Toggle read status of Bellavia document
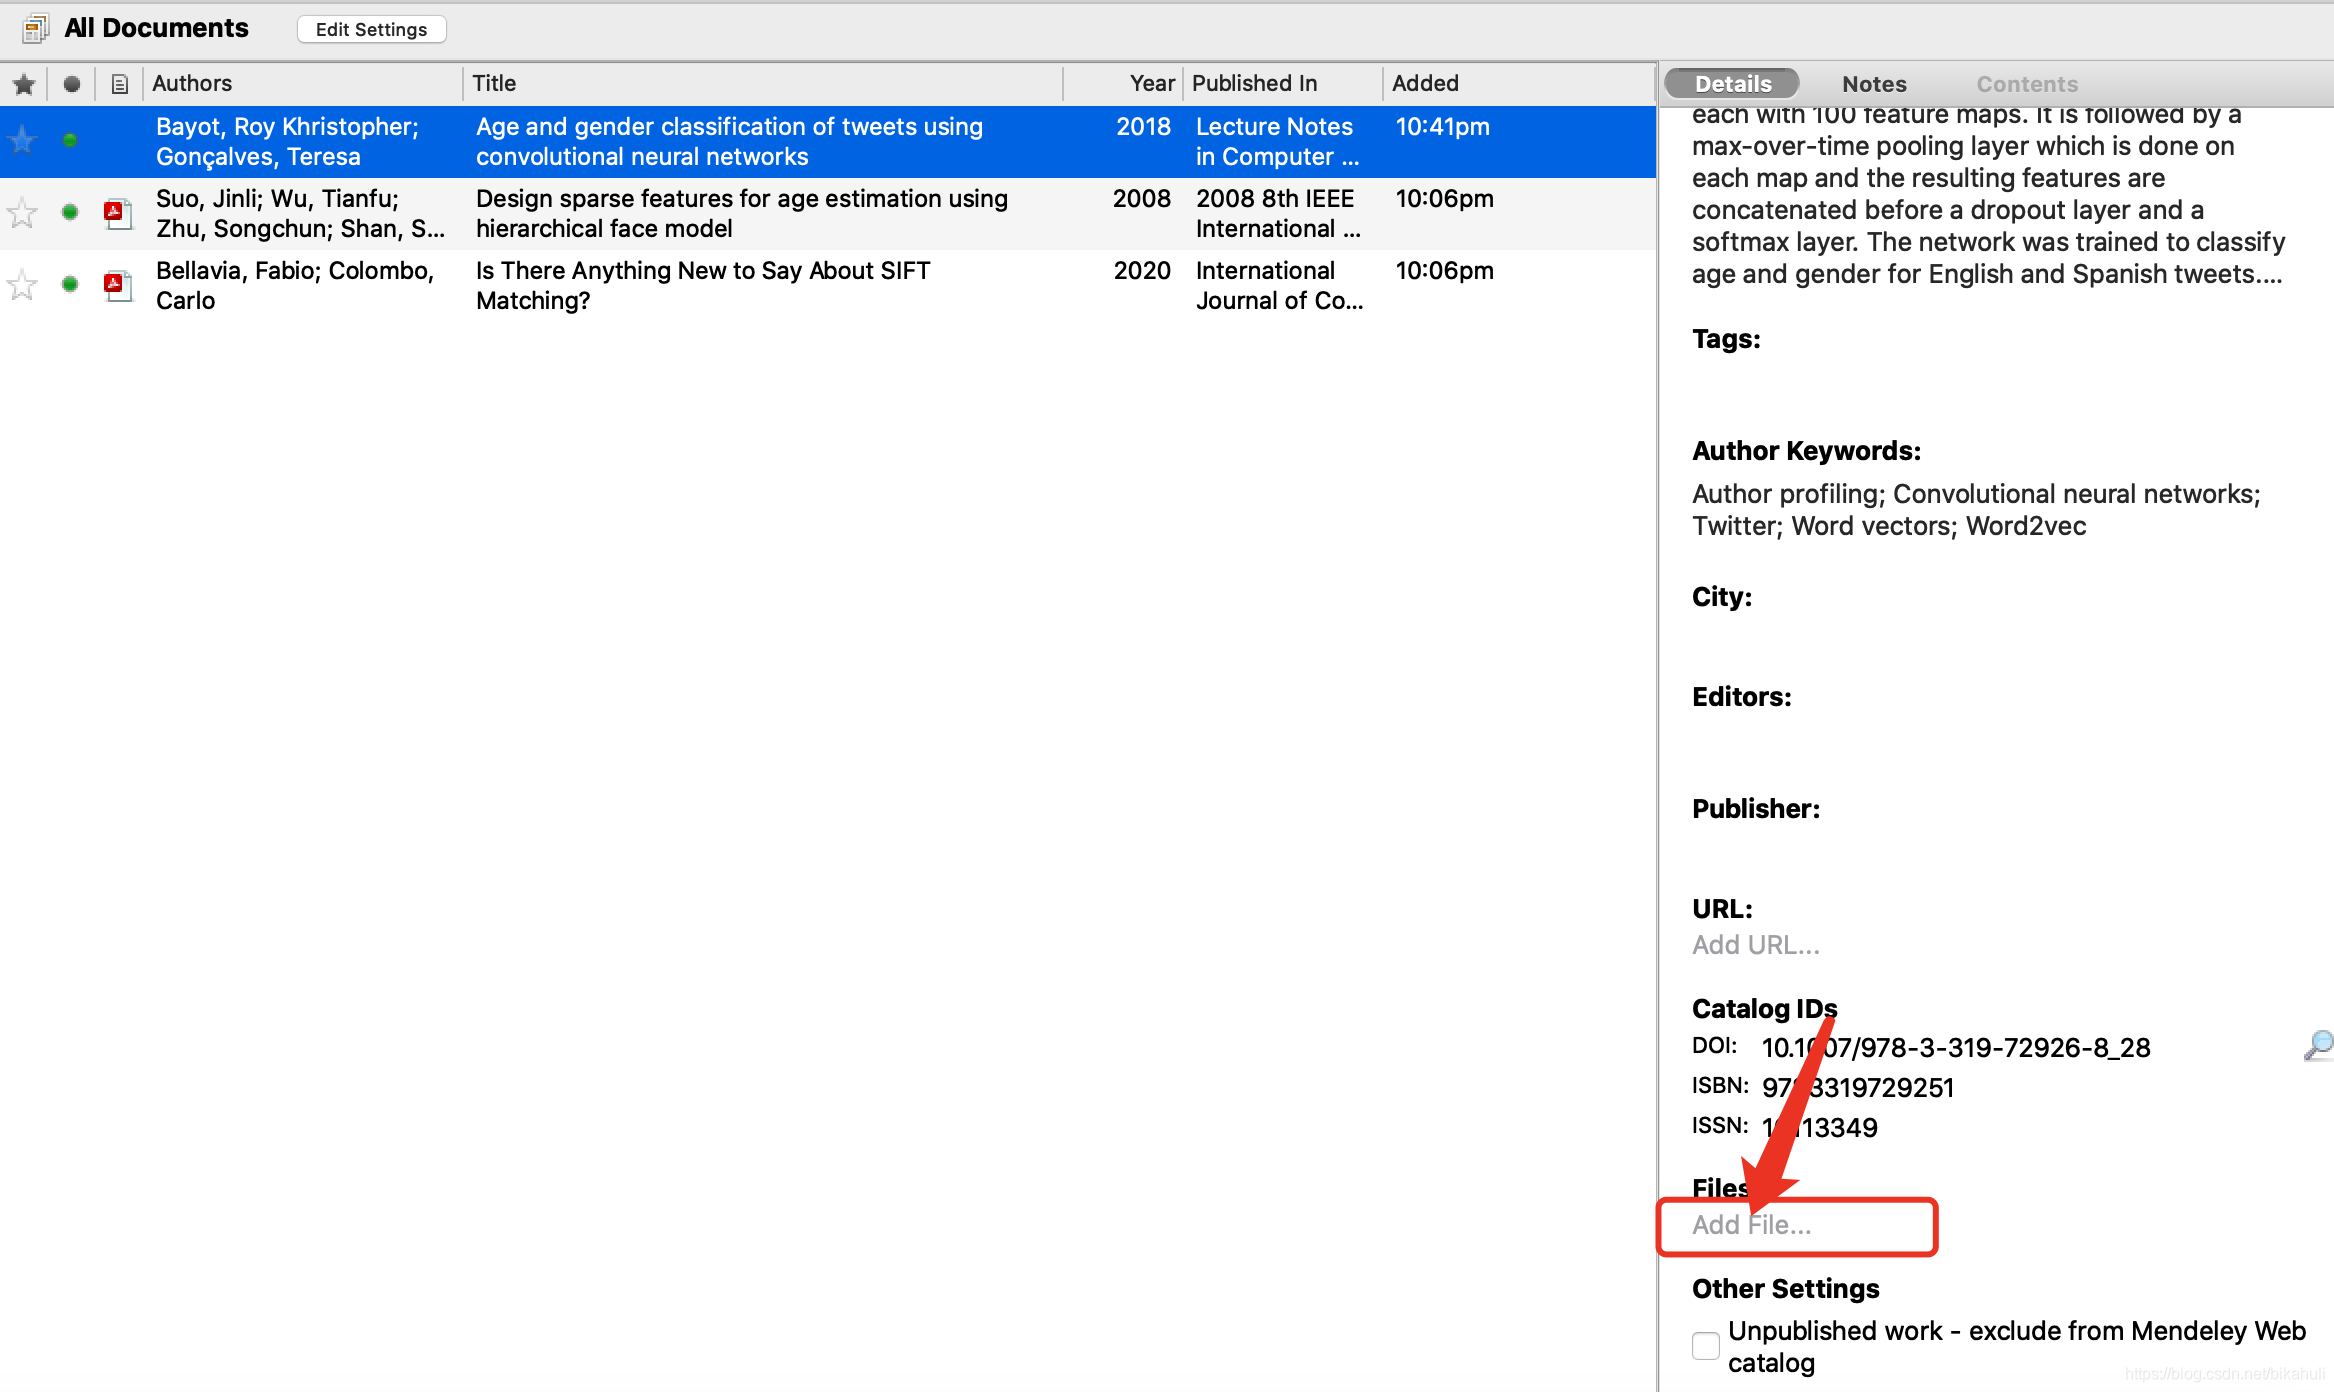The width and height of the screenshot is (2334, 1392). [x=69, y=284]
